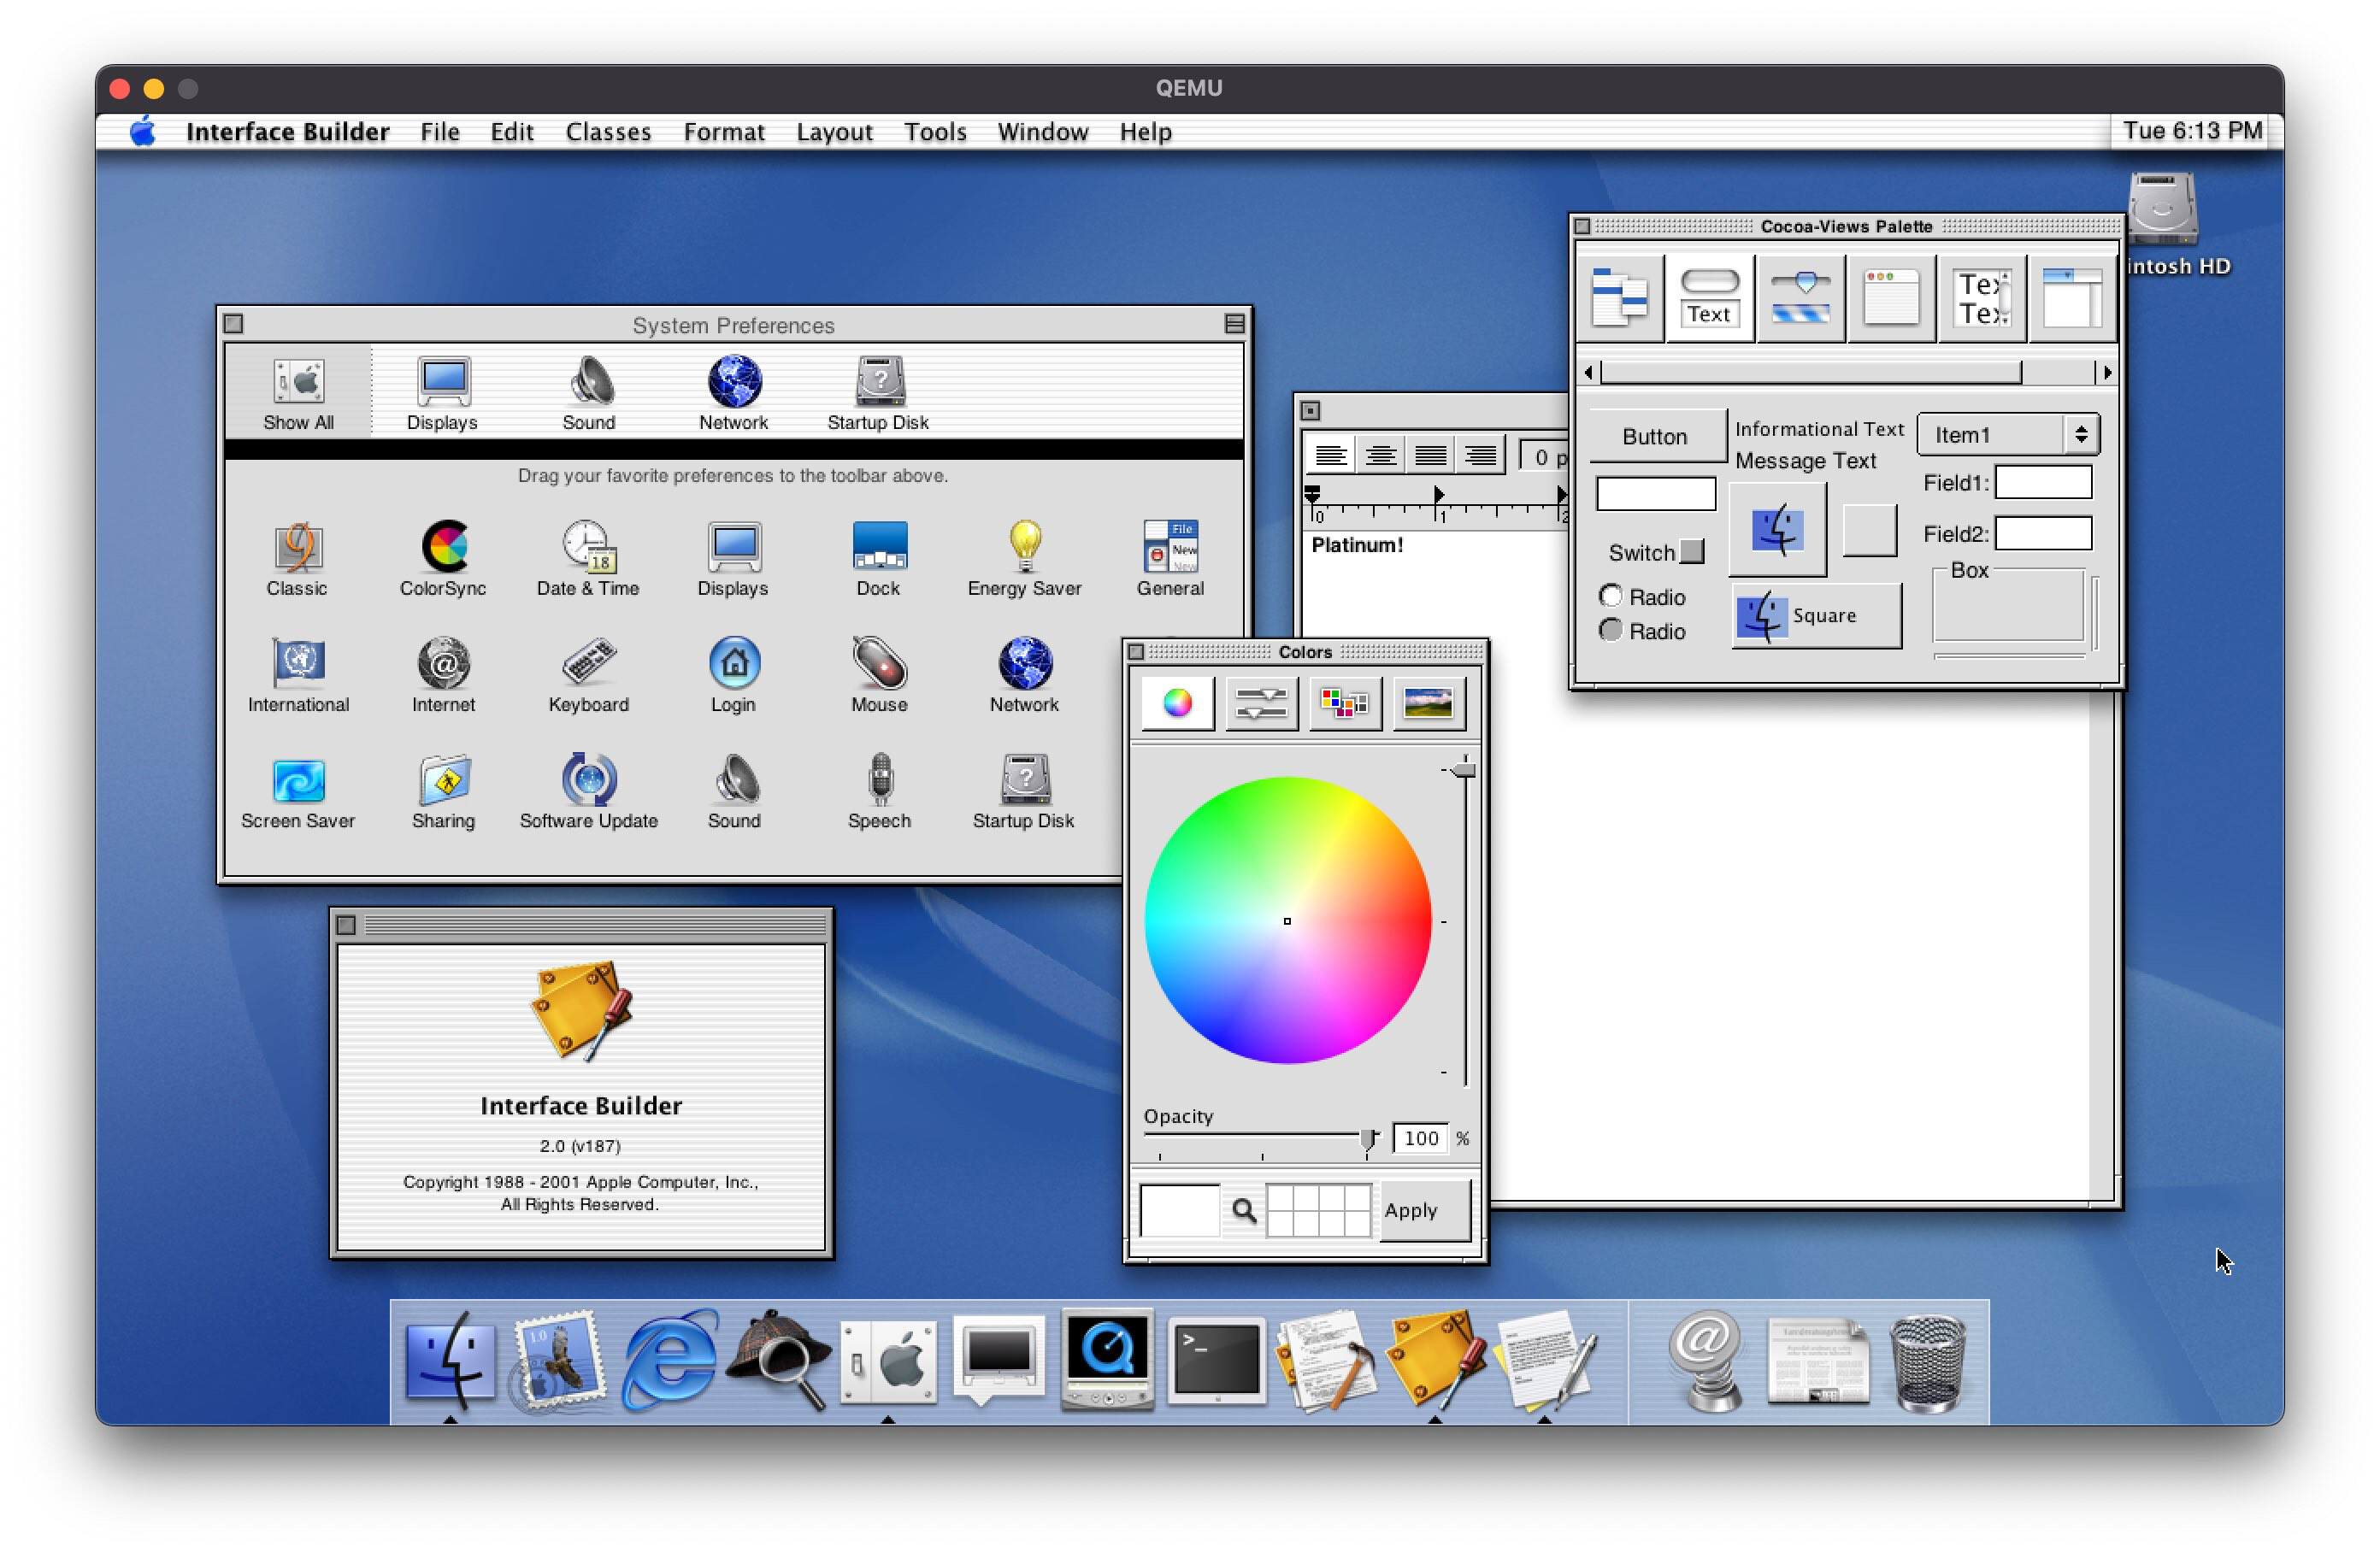This screenshot has width=2380, height=1552.
Task: Open Screen Saver preferences
Action: 298,792
